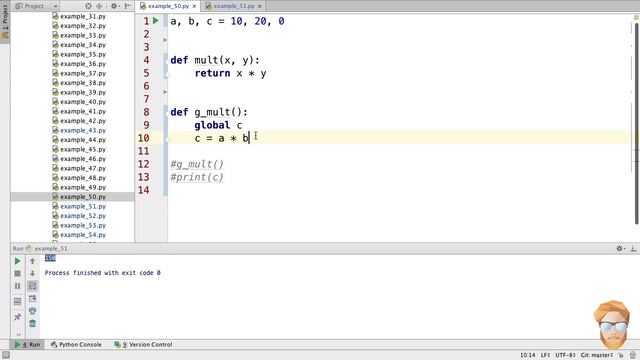Open UTF-8 file encoding selector
The height and width of the screenshot is (360, 640).
pyautogui.click(x=565, y=355)
